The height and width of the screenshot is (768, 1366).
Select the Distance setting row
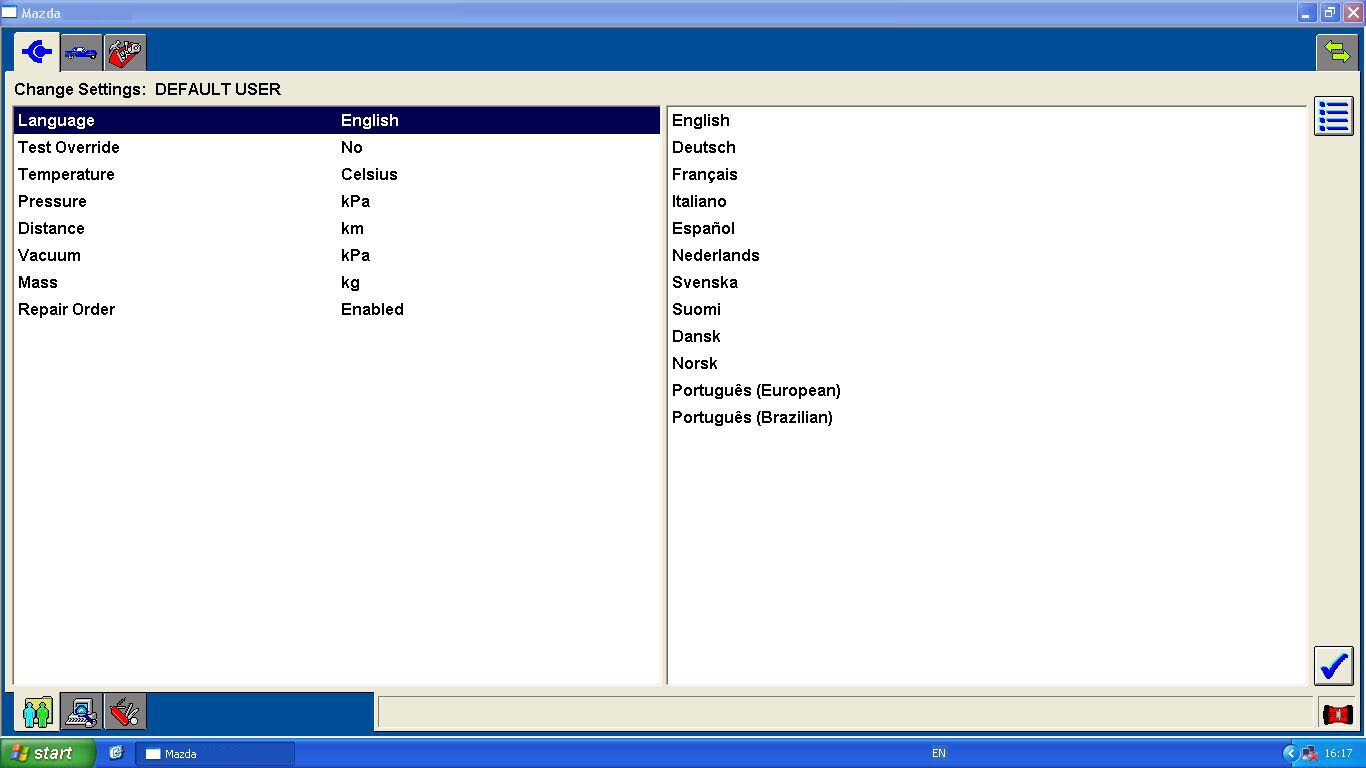pyautogui.click(x=337, y=228)
